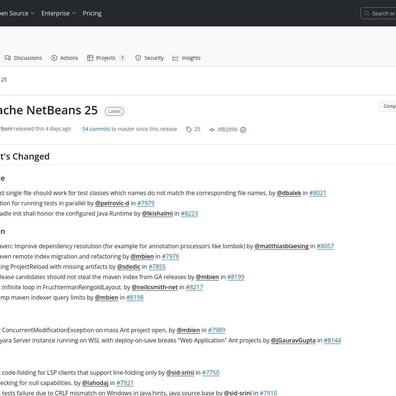Open the Projects tab
The height and width of the screenshot is (396, 396).
pos(106,58)
